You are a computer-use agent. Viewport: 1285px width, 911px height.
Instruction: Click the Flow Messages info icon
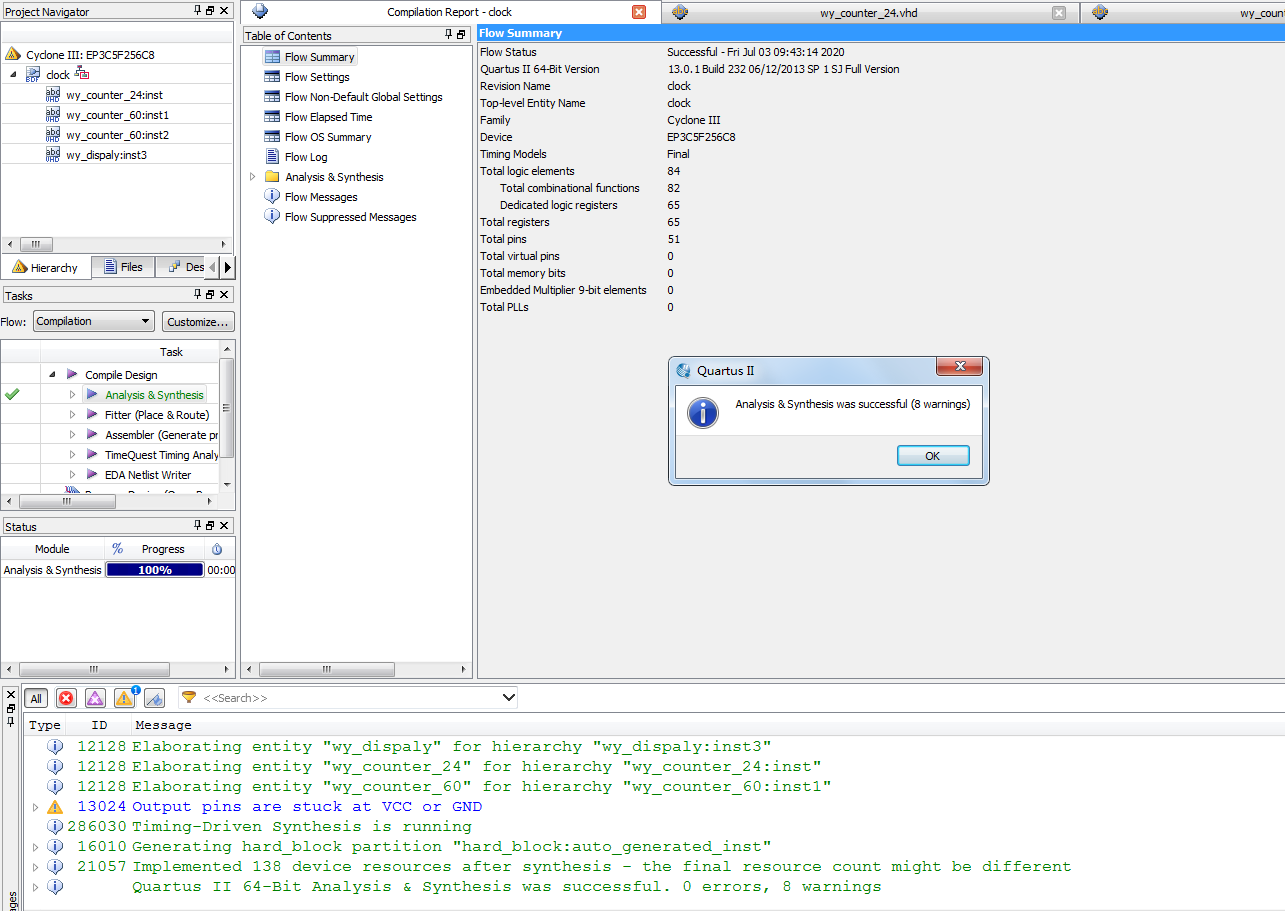(272, 197)
